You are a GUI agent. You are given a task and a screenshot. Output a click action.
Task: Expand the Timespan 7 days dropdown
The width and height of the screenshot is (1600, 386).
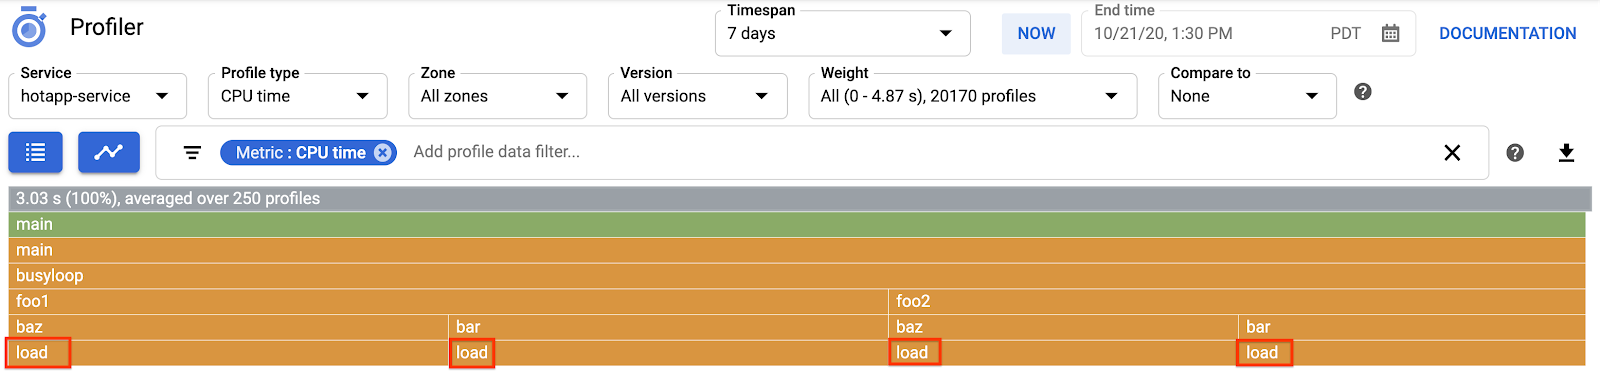(842, 33)
